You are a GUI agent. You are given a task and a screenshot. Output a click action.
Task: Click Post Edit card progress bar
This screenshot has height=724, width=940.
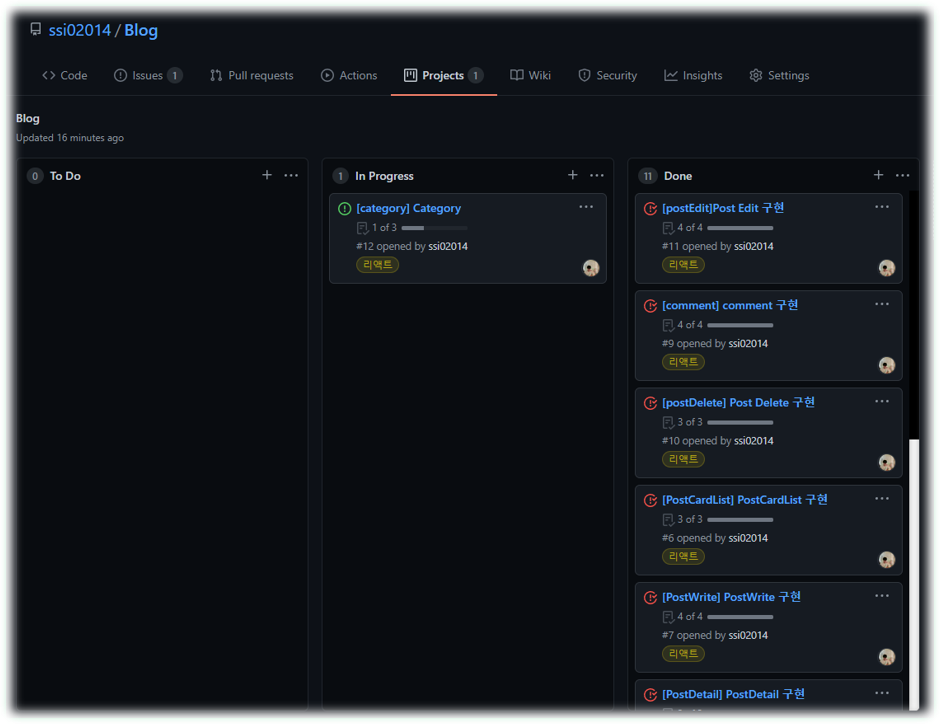point(740,228)
